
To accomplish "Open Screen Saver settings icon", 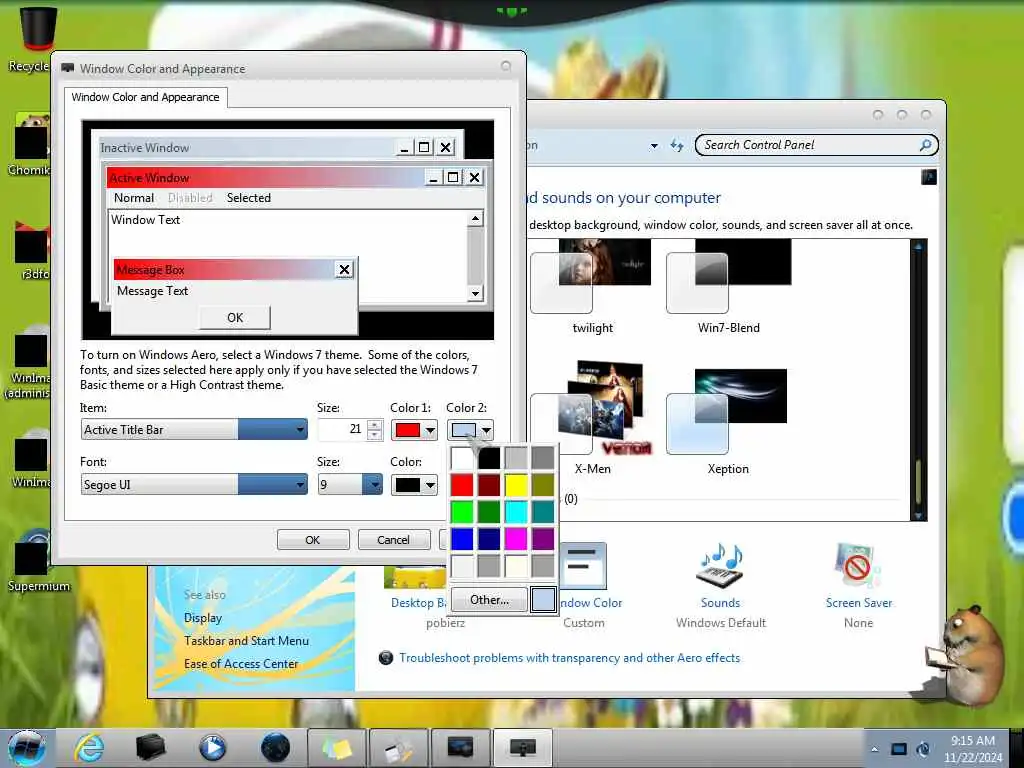I will (858, 566).
